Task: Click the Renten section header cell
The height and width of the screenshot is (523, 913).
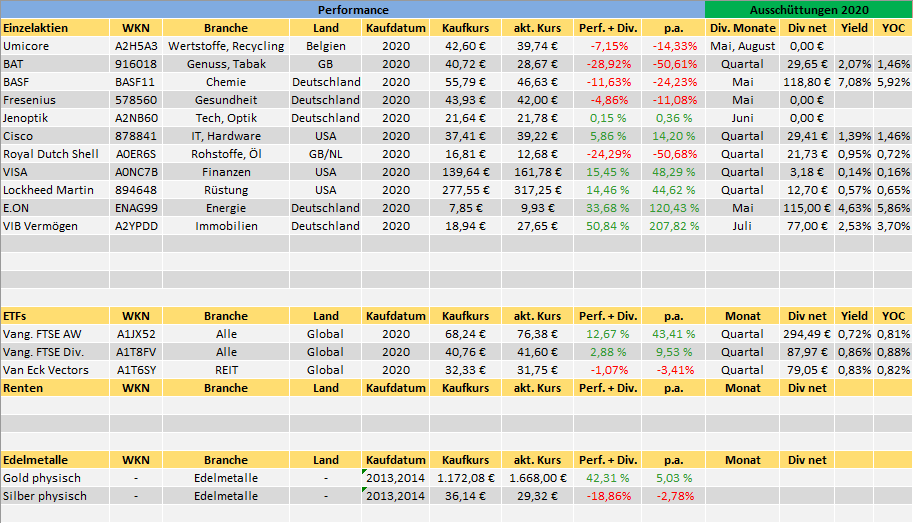Action: click(x=55, y=388)
